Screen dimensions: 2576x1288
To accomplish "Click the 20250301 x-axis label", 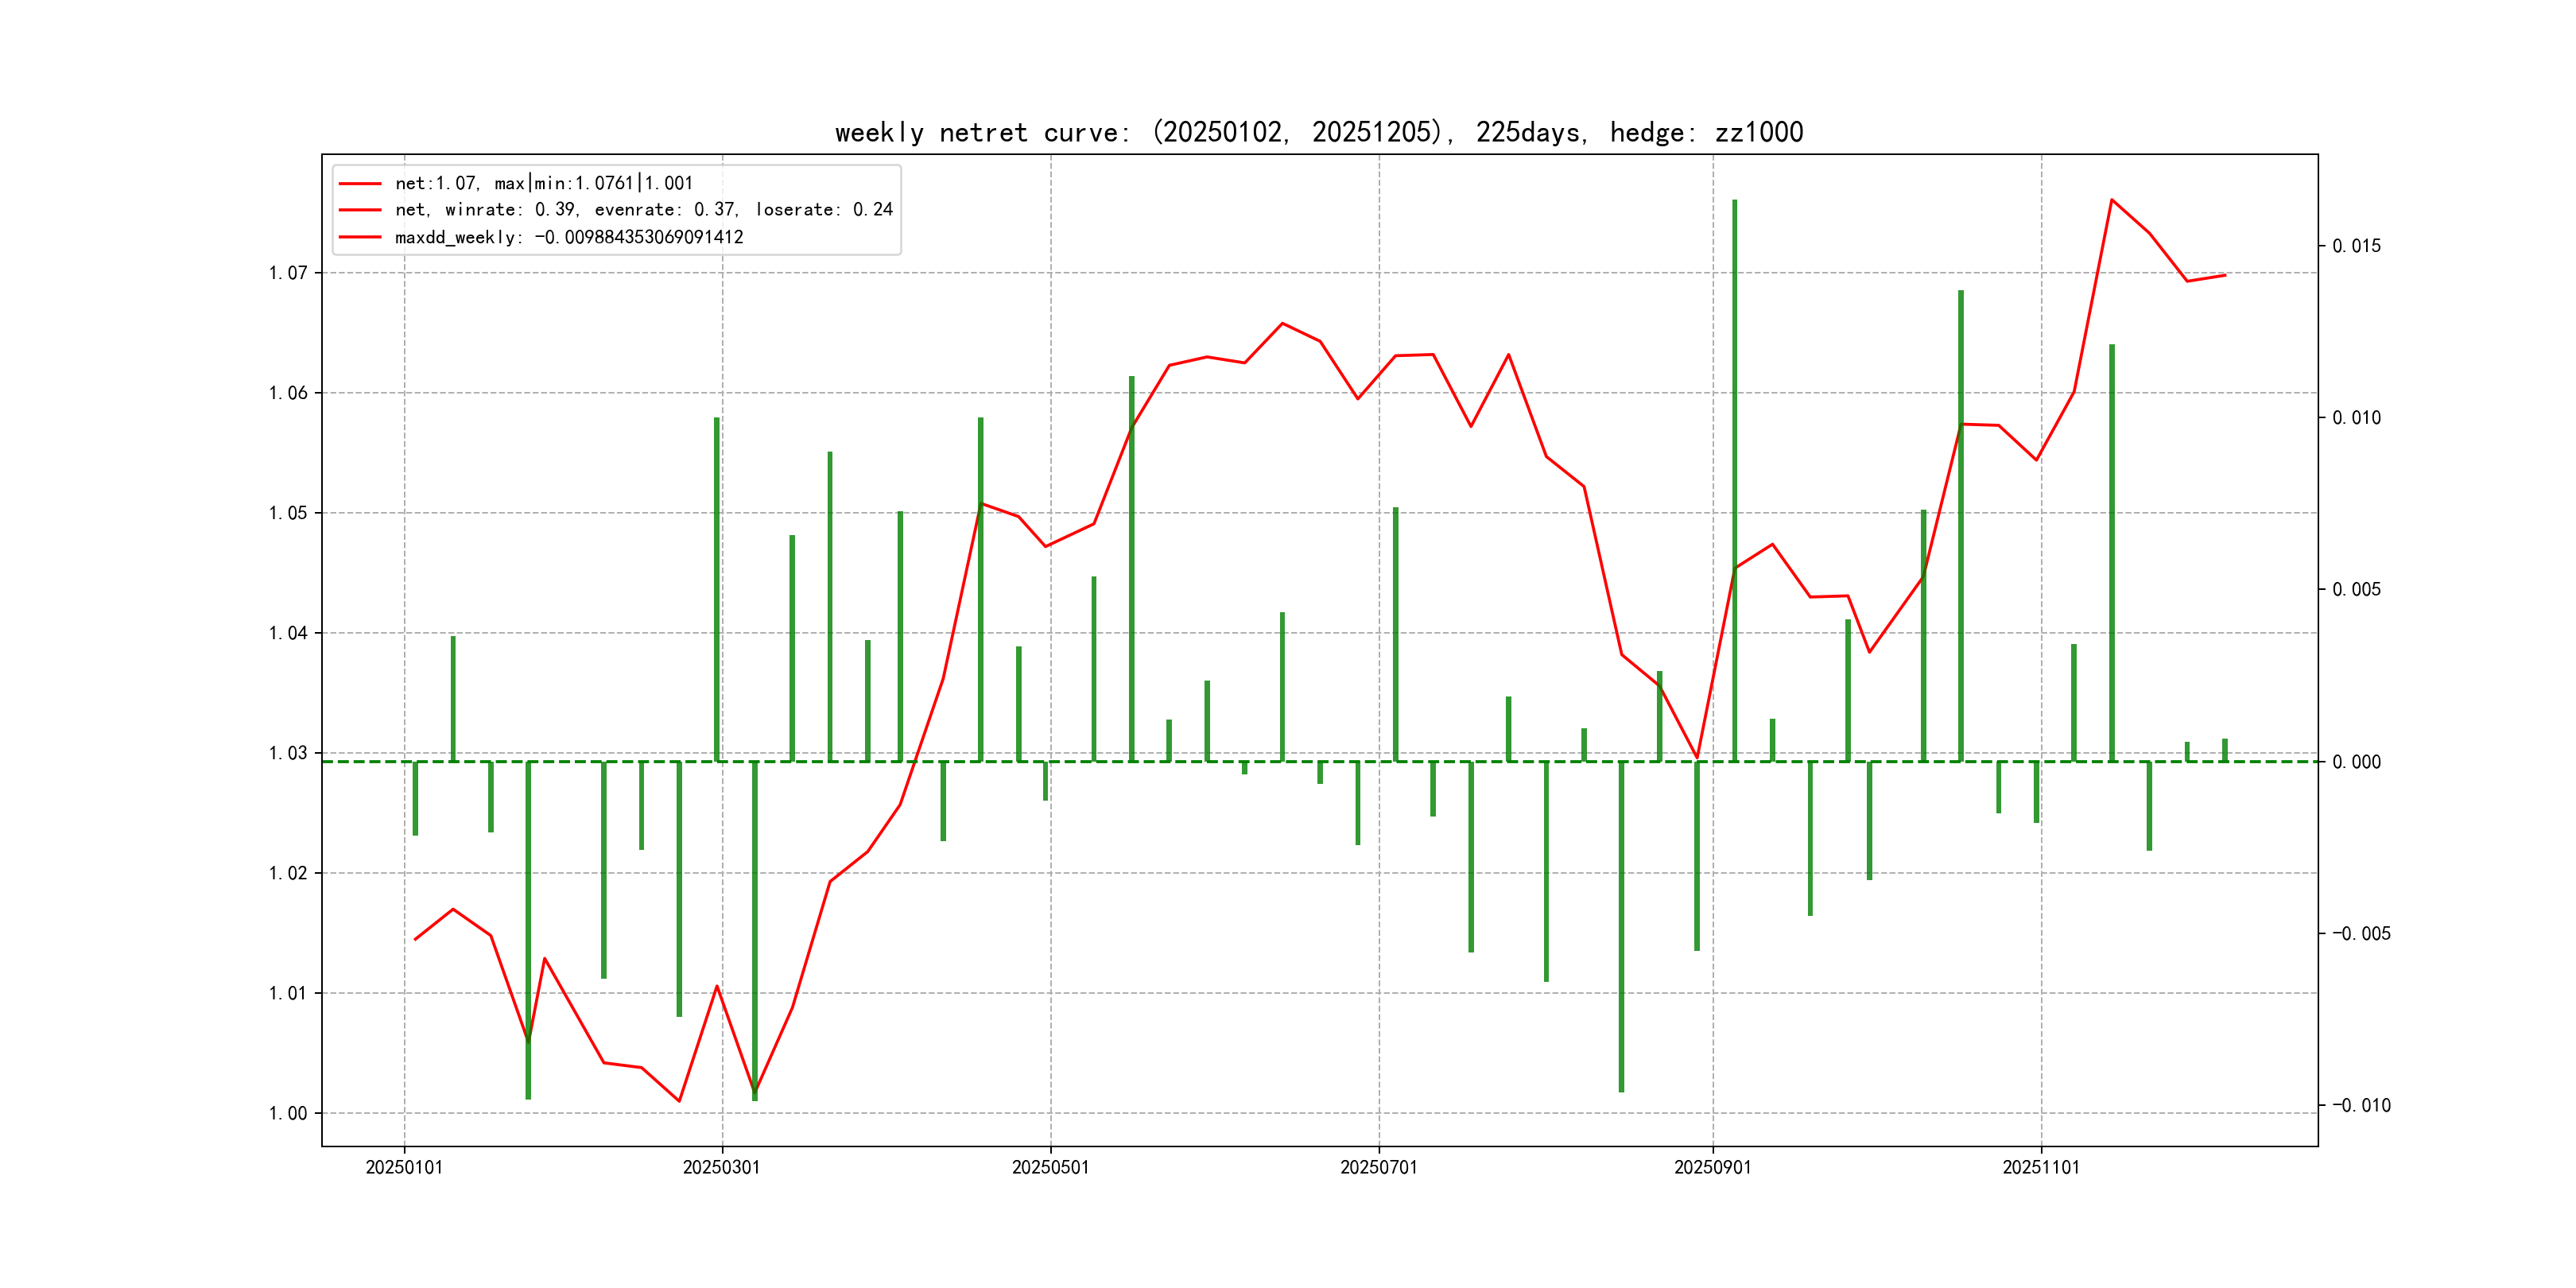I will 721,1167.
